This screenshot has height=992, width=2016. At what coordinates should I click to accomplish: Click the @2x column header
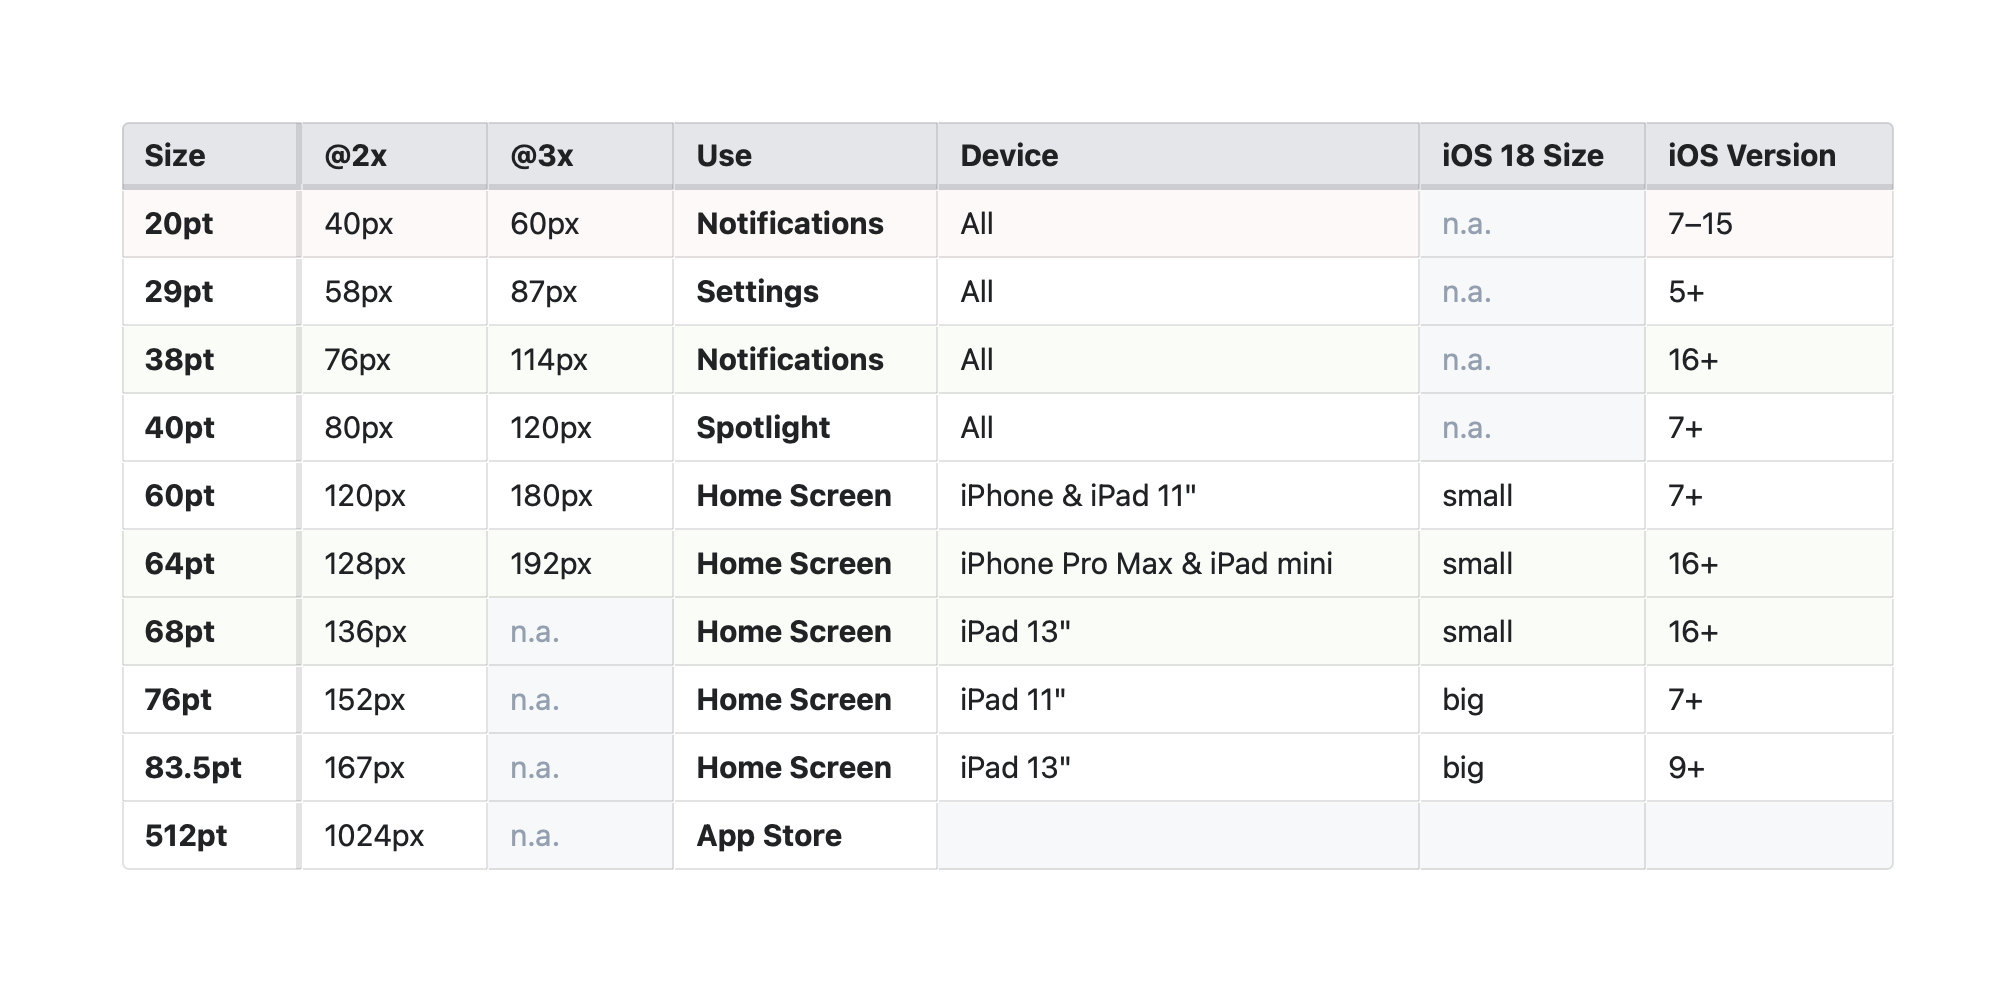click(x=355, y=156)
